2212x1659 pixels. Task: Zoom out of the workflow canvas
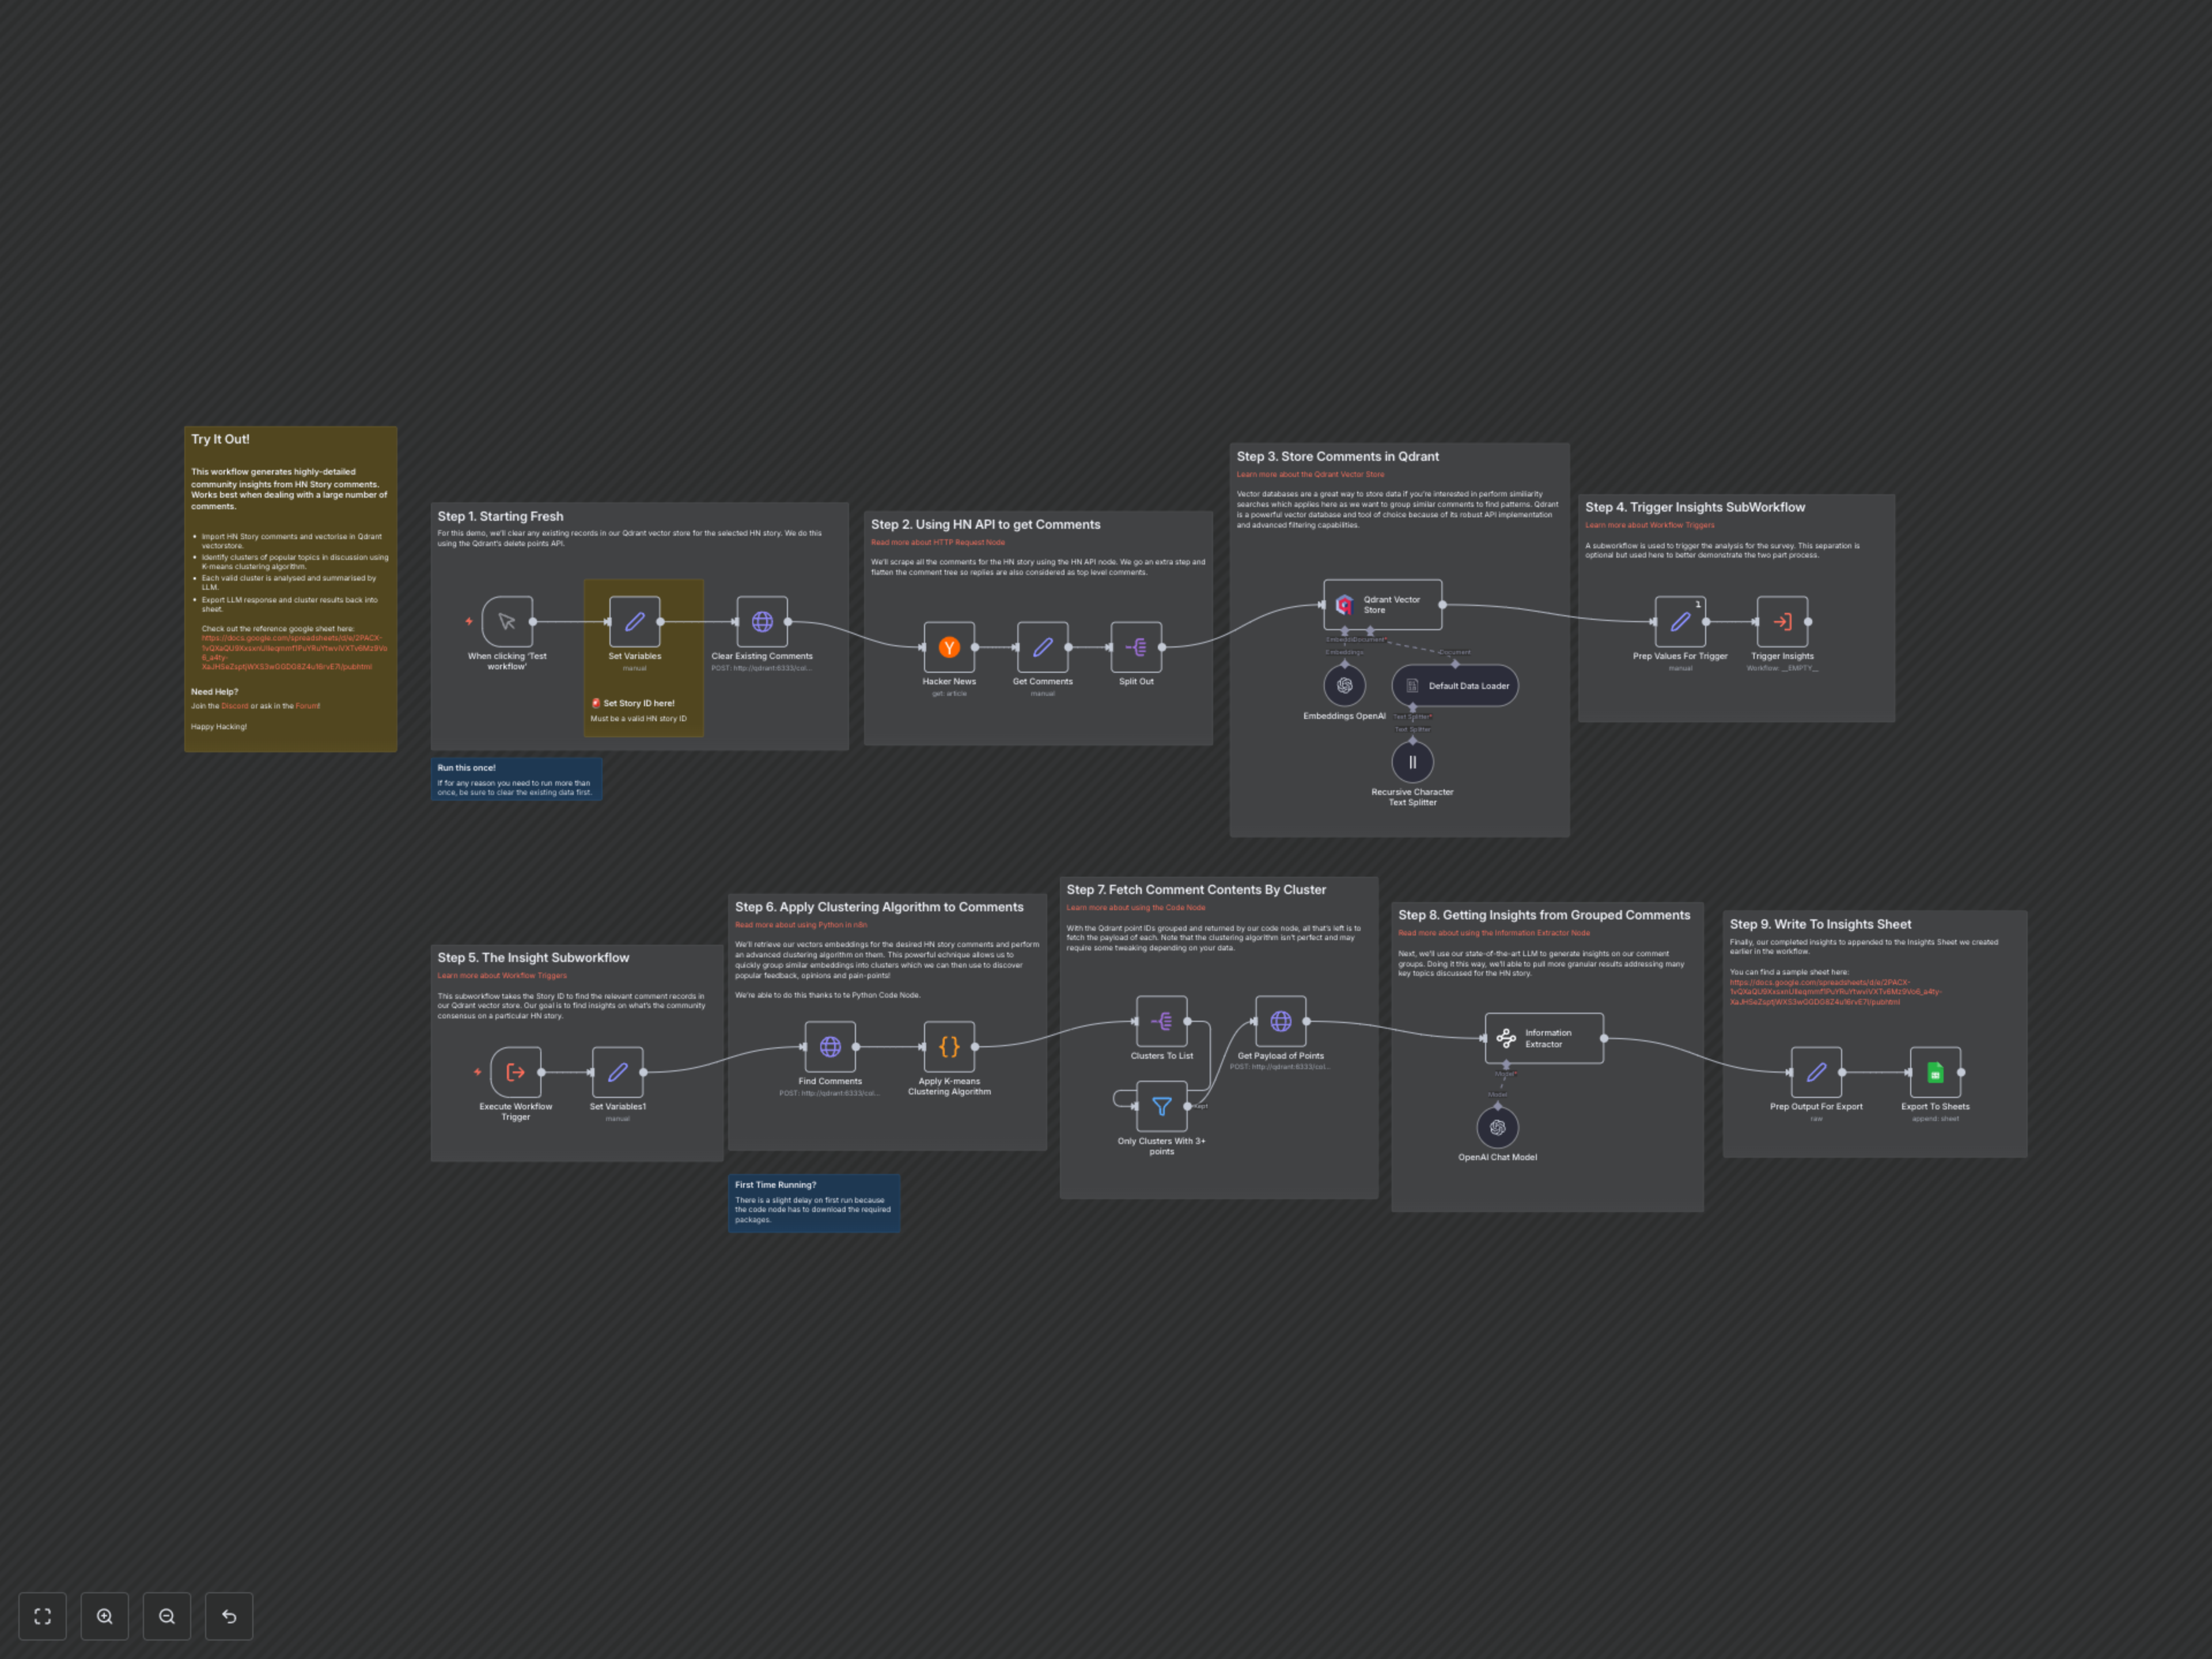(x=166, y=1615)
